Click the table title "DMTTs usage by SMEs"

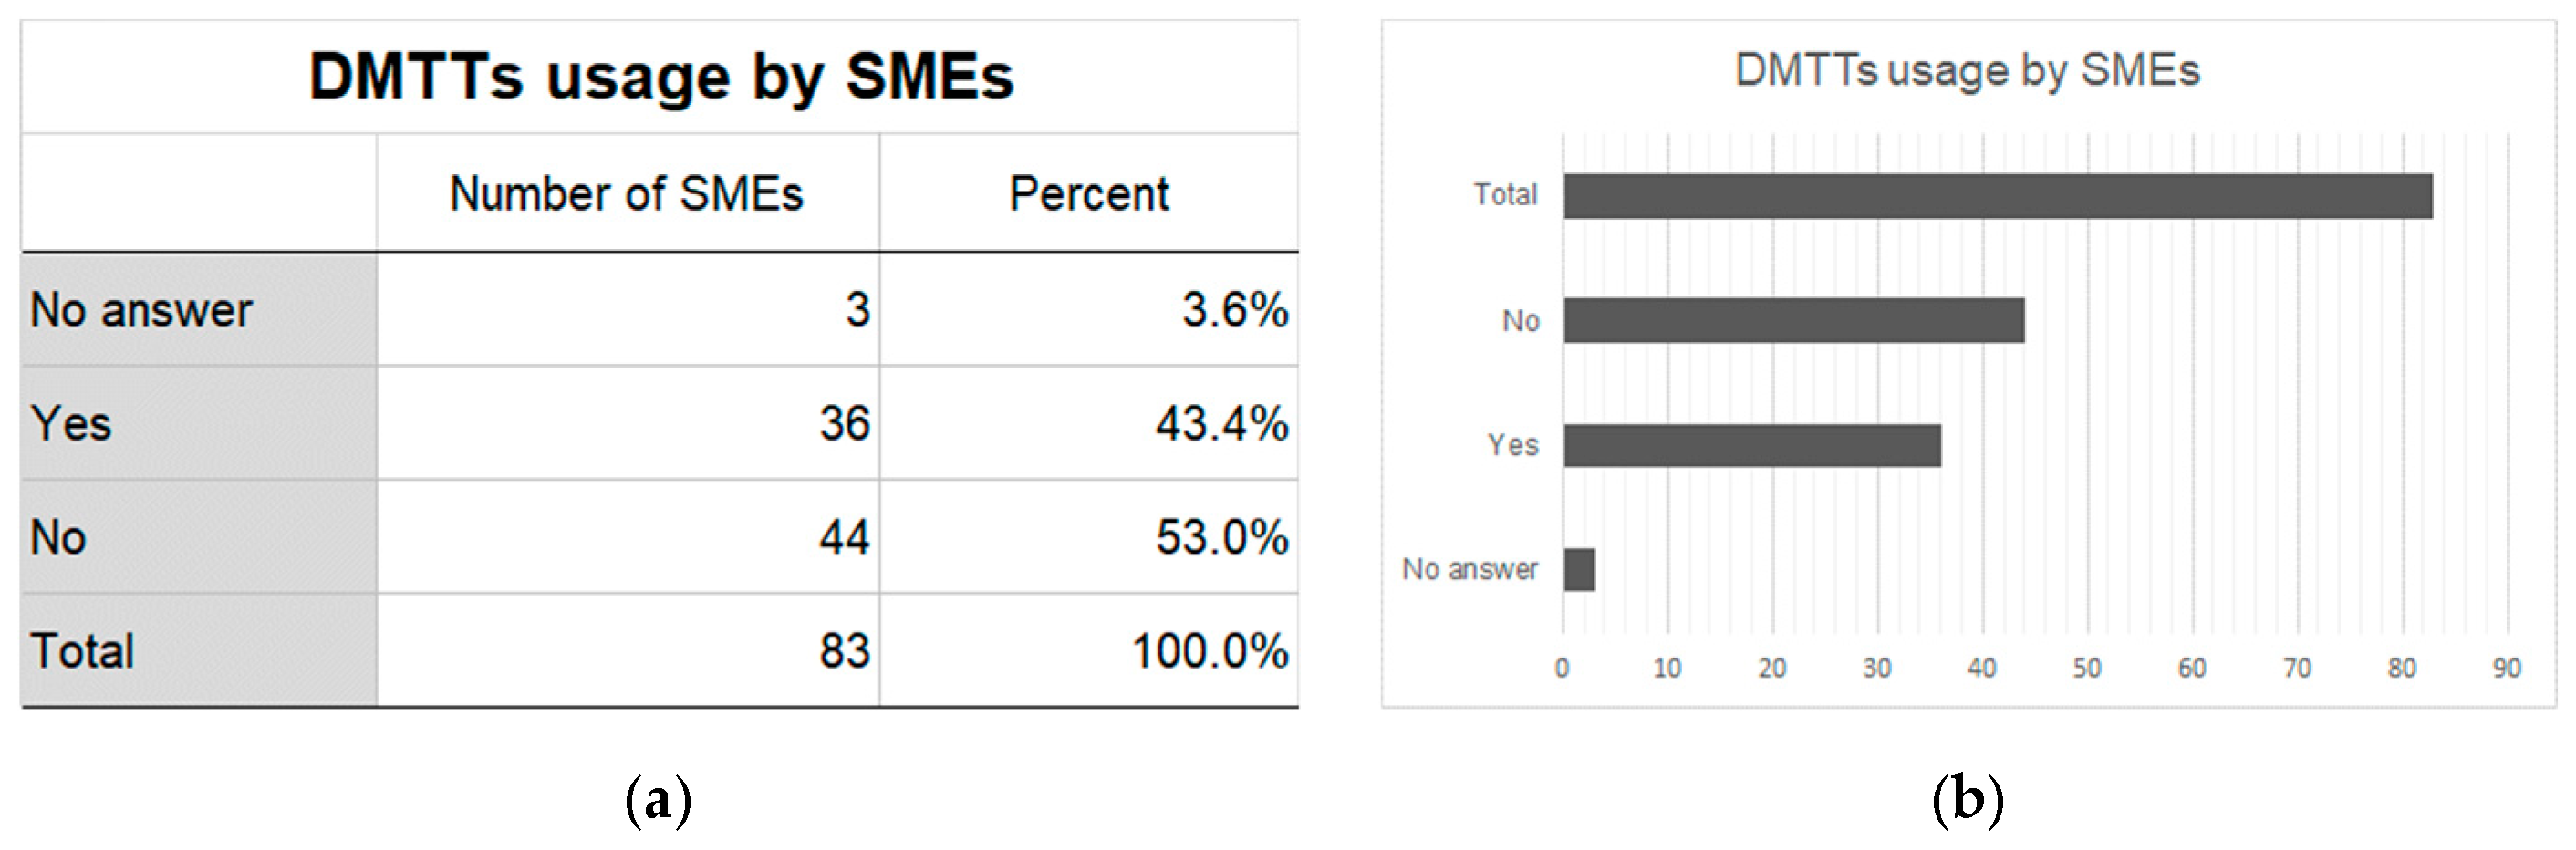click(x=660, y=77)
